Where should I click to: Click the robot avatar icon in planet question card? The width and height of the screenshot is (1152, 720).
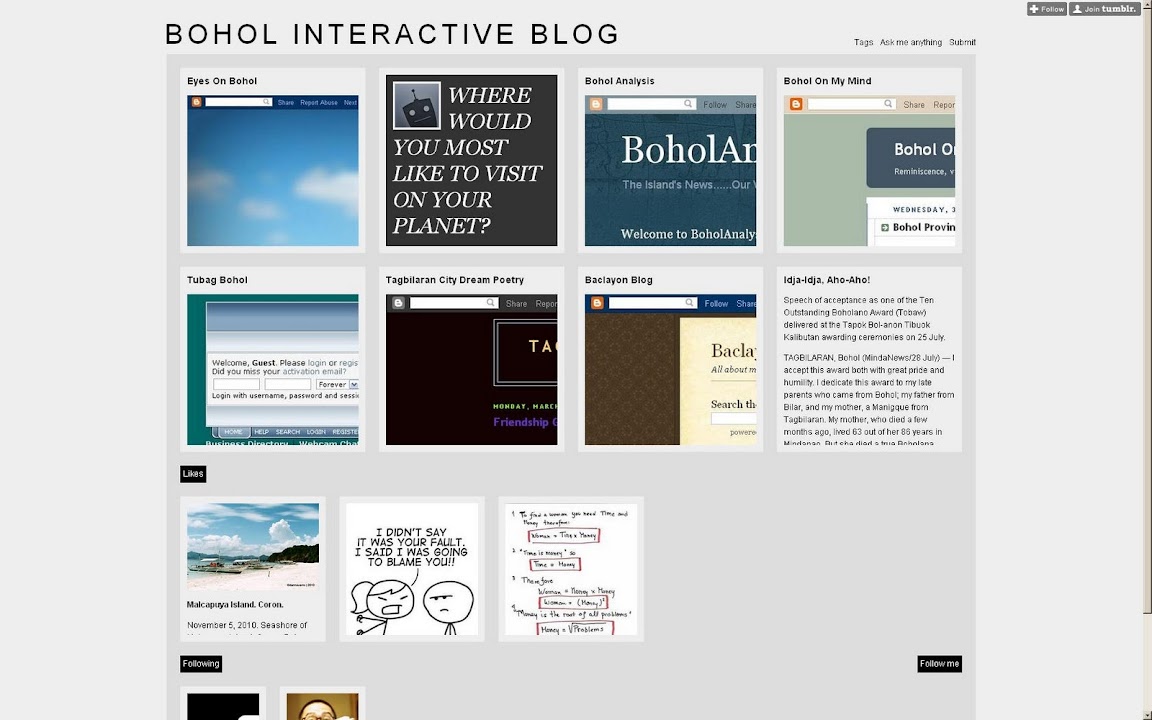(x=417, y=106)
